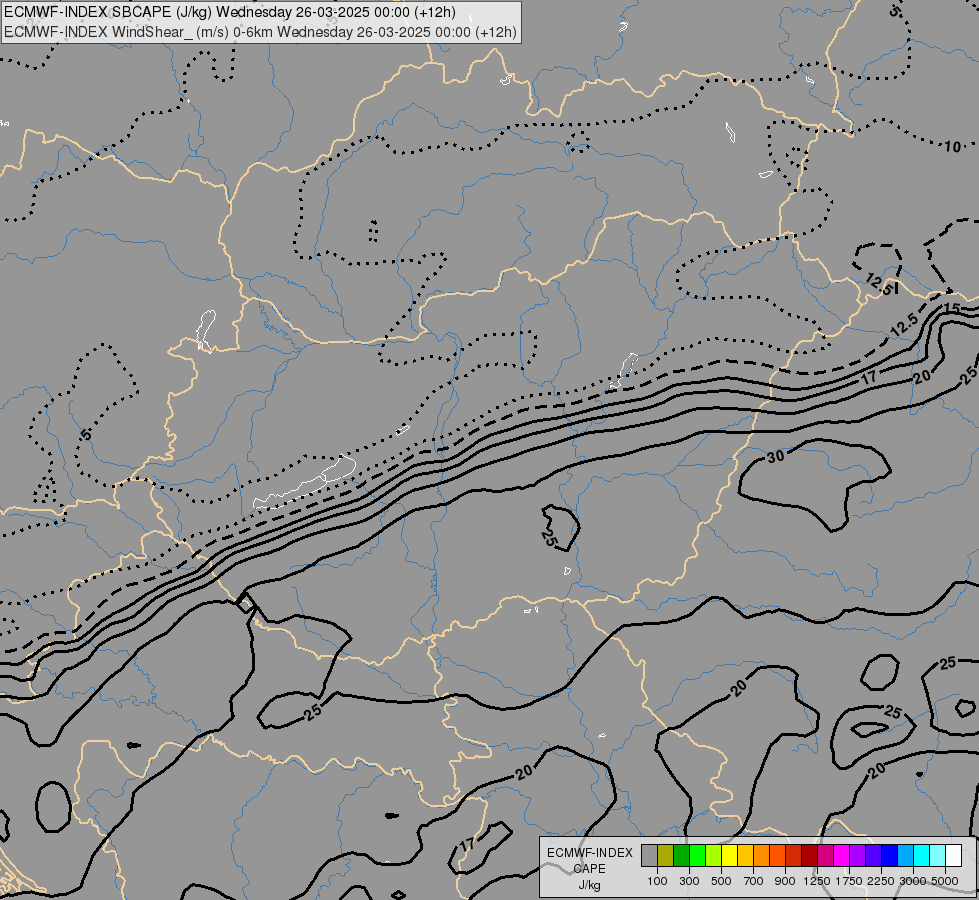Choose the pure blue swatch after 2250
The image size is (979, 900).
(x=890, y=856)
